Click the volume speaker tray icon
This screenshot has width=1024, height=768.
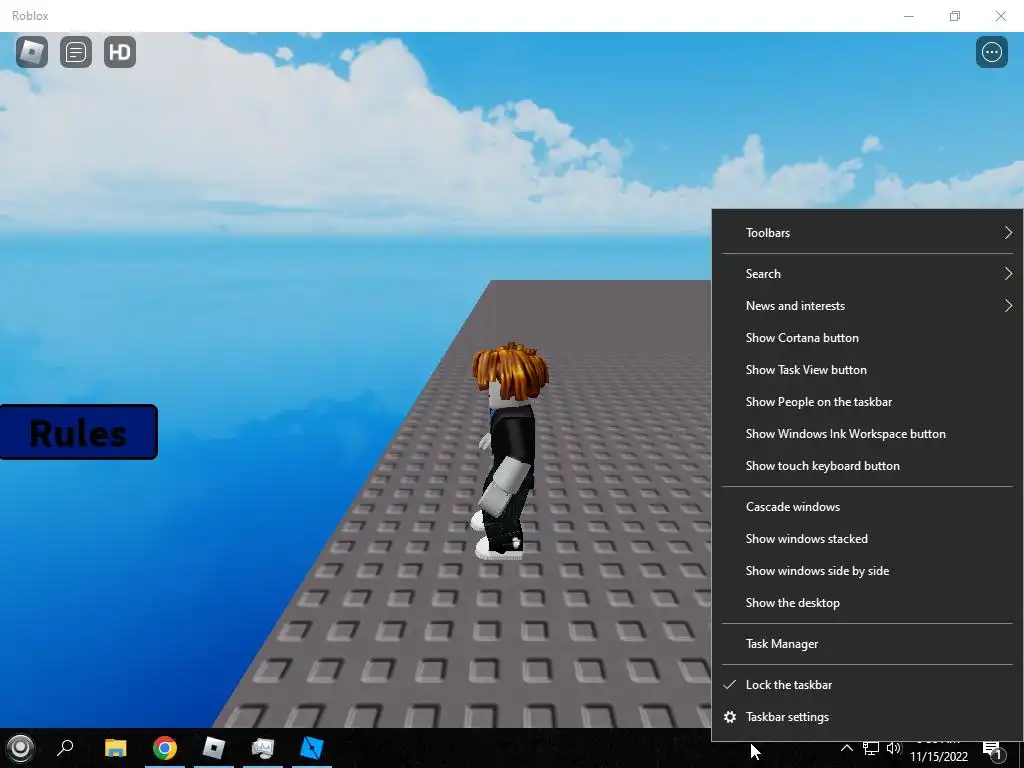point(894,748)
